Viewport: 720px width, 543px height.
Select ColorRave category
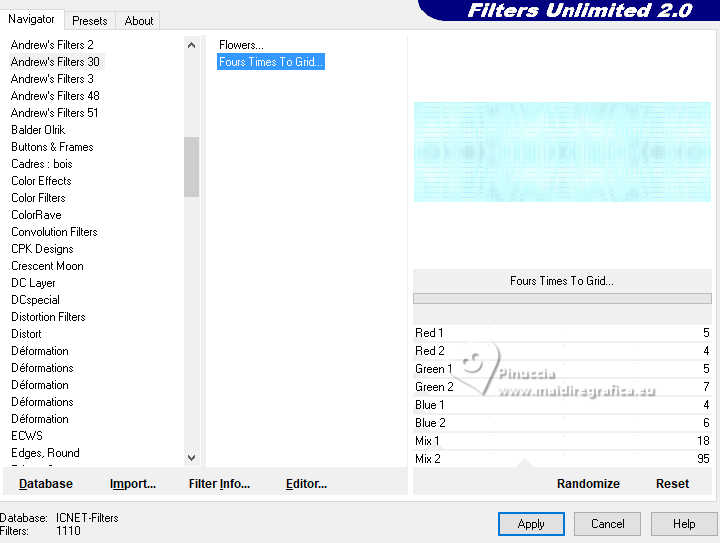coord(36,215)
